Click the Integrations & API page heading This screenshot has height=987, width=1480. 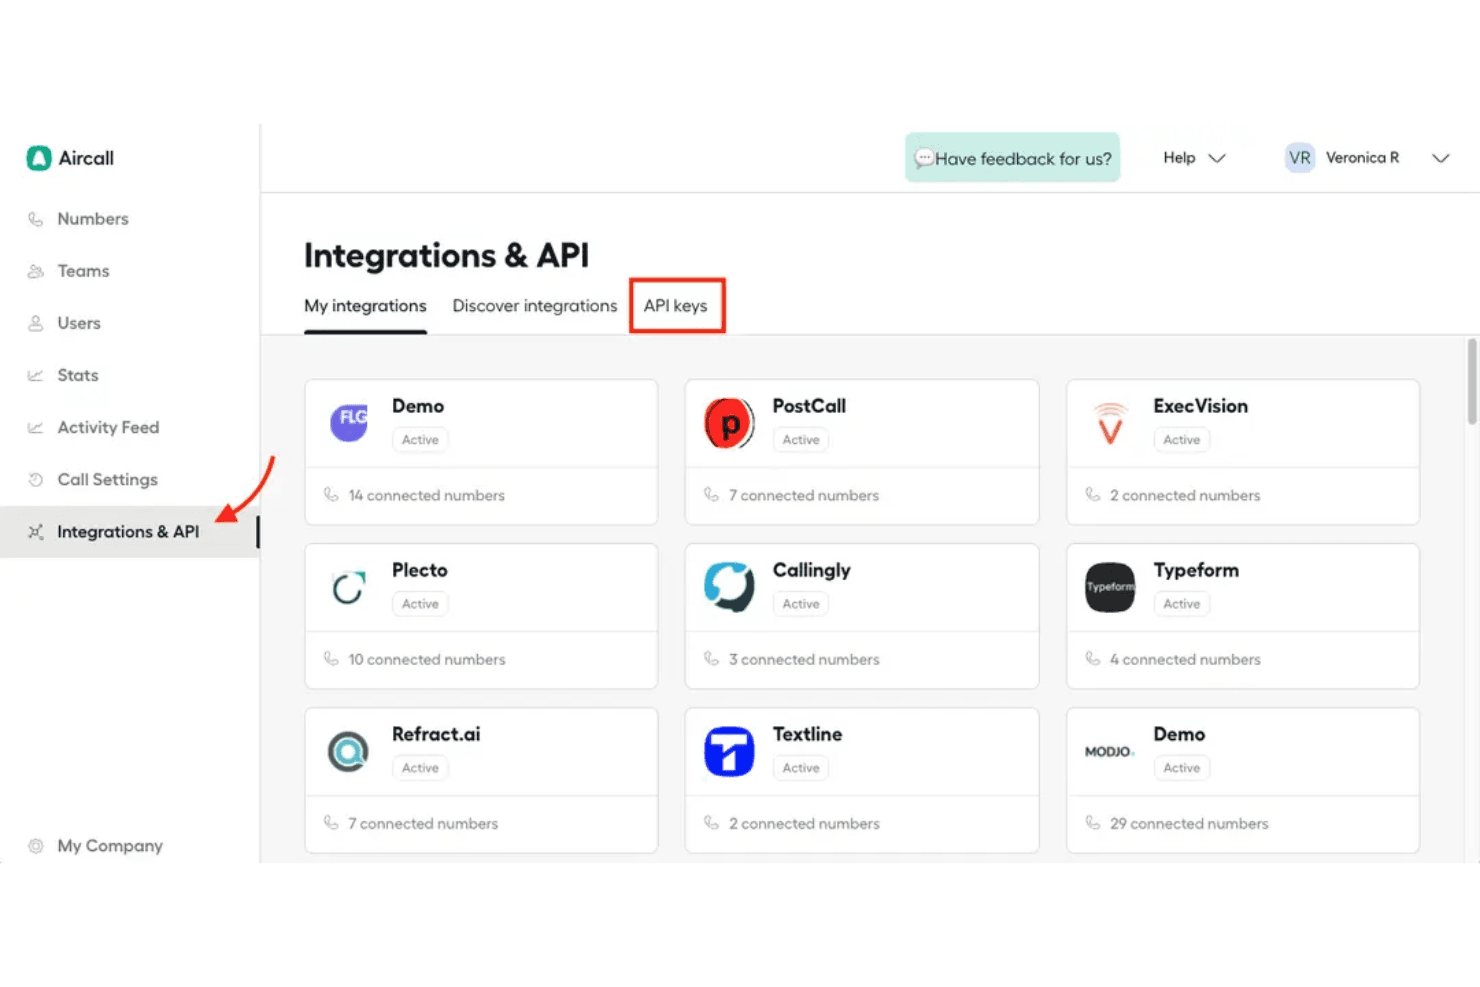(446, 255)
